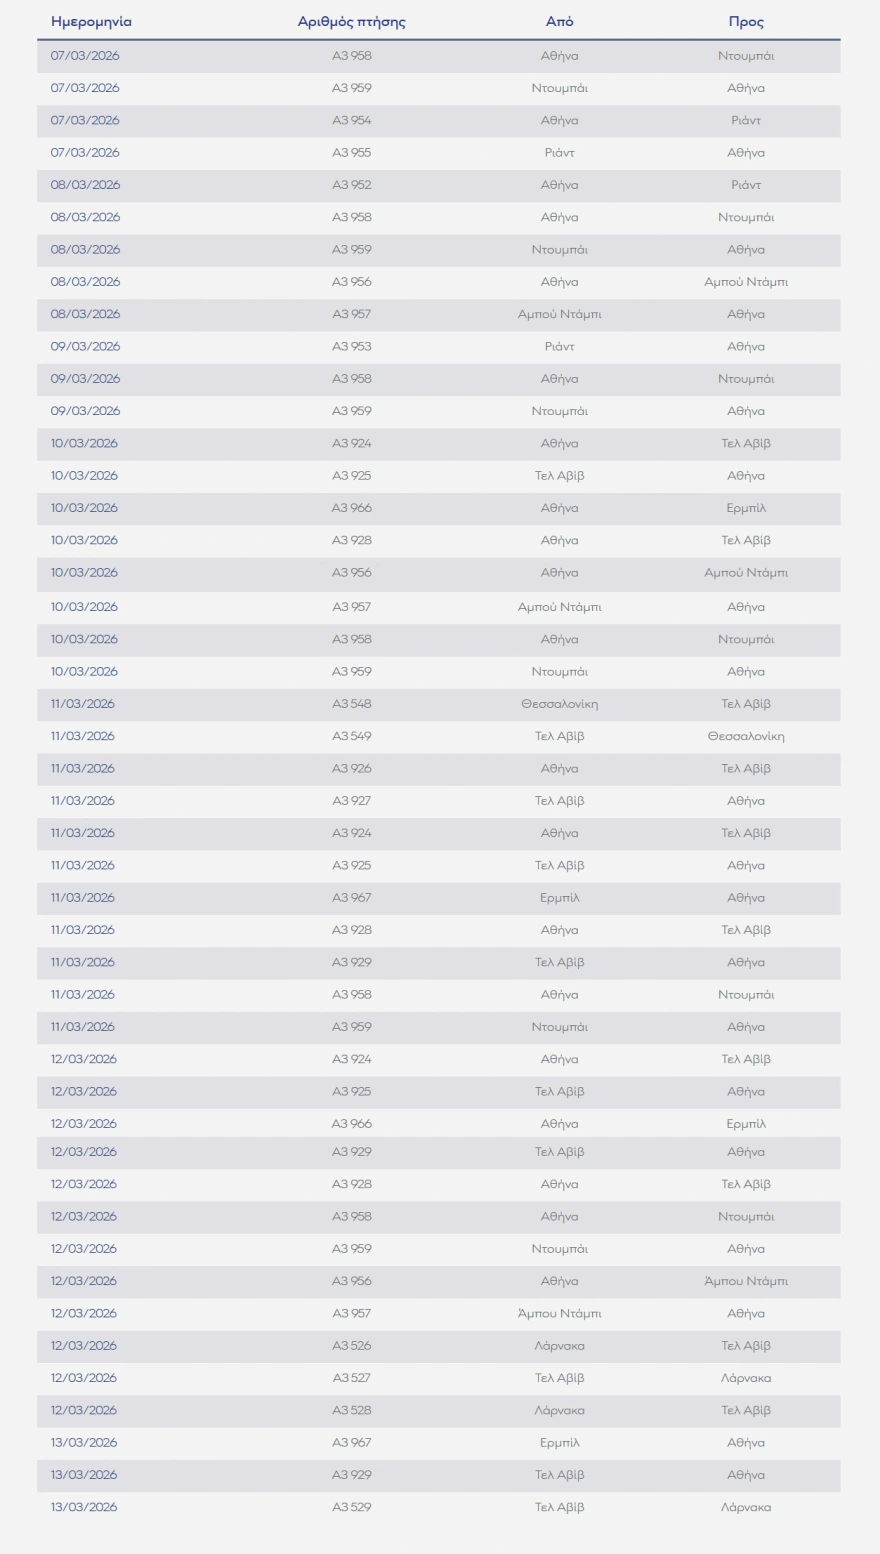Click Θεσσαλονίκη in the Από column
The height and width of the screenshot is (1554, 880).
tap(559, 704)
